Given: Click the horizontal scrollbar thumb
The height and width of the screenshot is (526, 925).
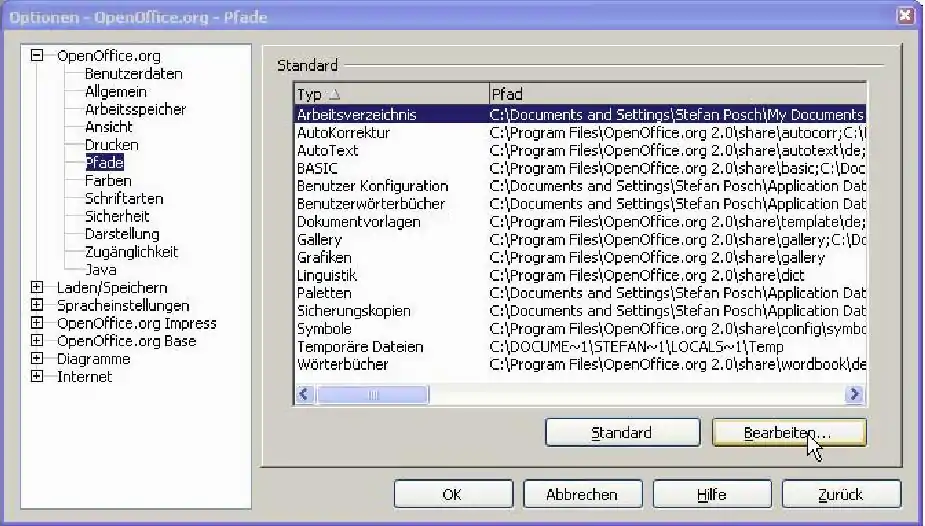Looking at the screenshot, I should point(372,394).
